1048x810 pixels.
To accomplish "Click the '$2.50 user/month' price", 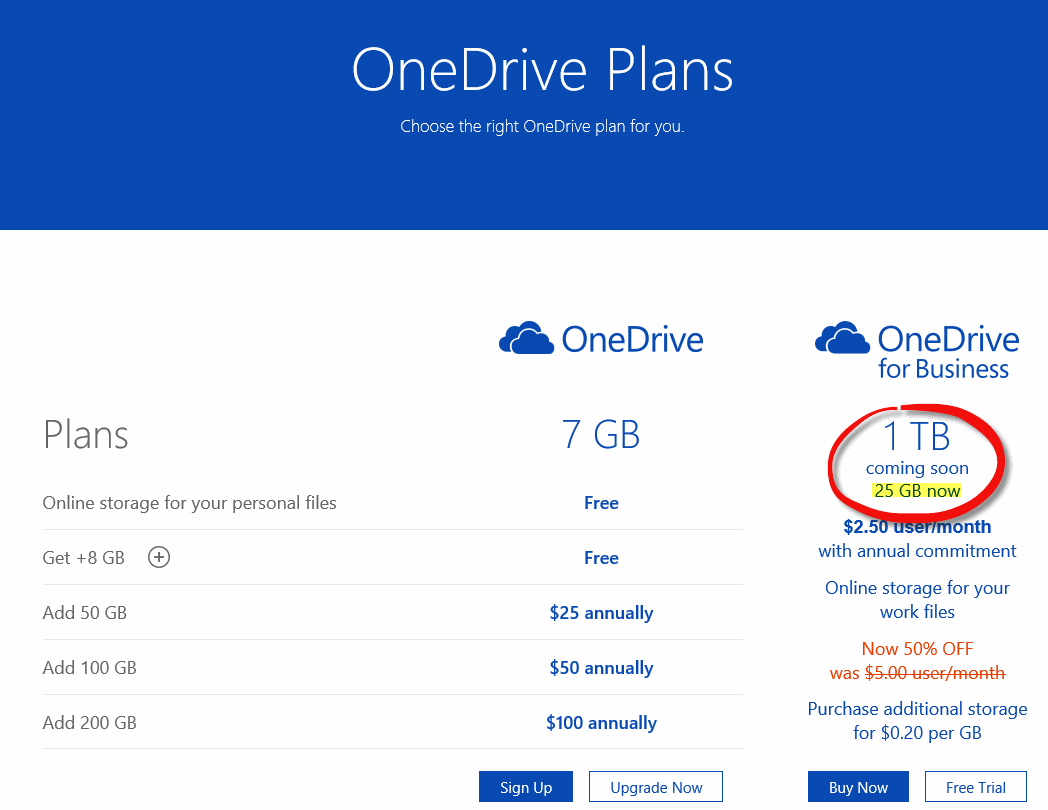I will point(917,527).
